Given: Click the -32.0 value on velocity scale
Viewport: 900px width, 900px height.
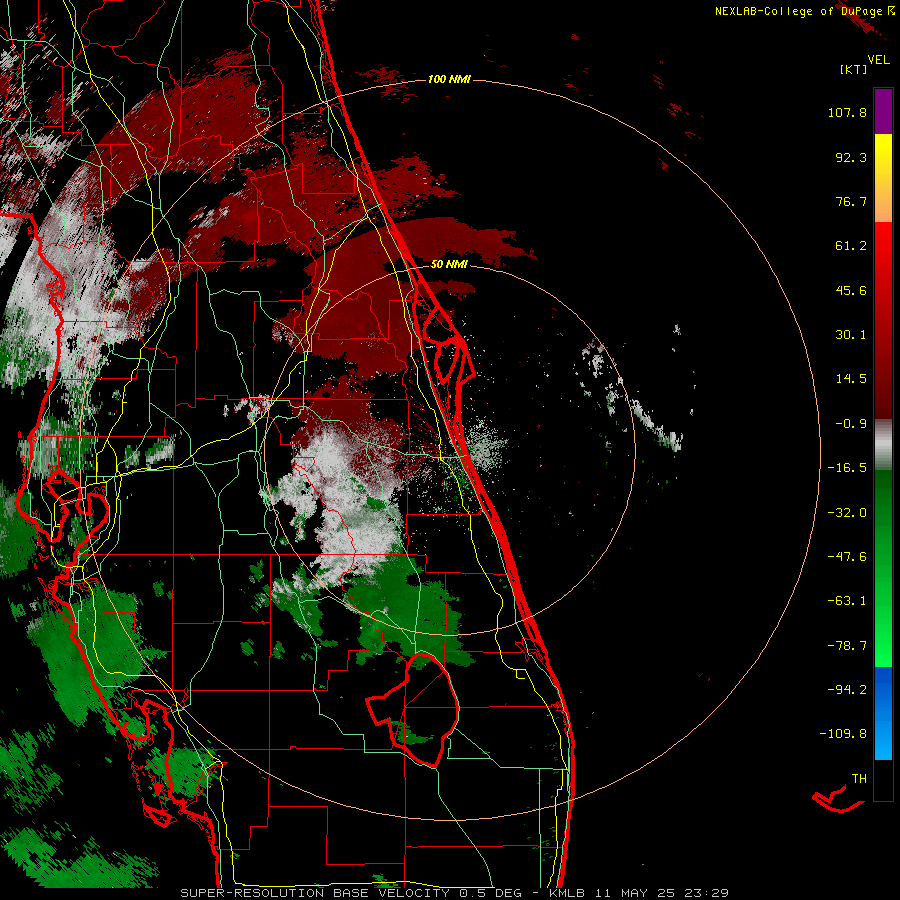Looking at the screenshot, I should (847, 513).
